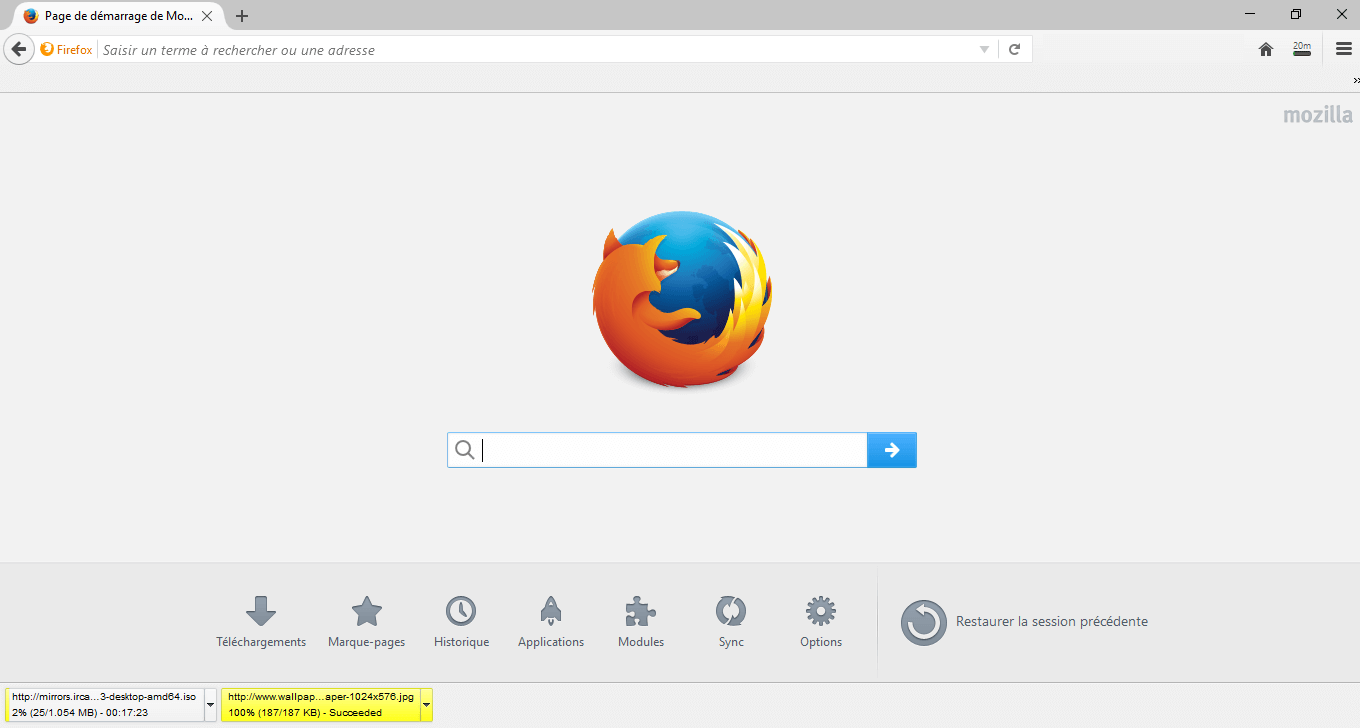Viewport: 1360px width, 728px height.
Task: Open Sync shortcut
Action: 731,622
